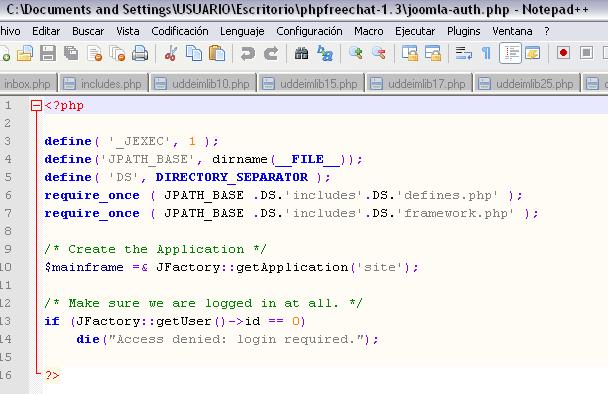Click the Close All documents icon
608x394 pixels.
[117, 53]
